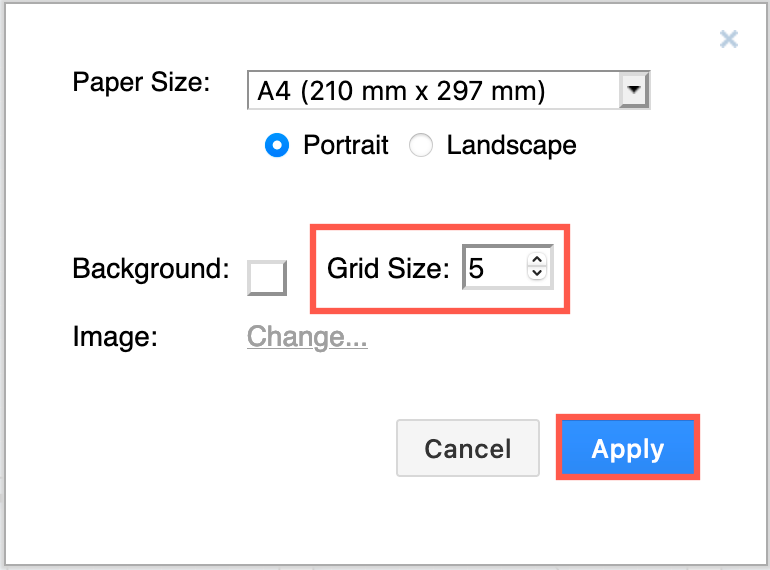This screenshot has width=770, height=570.
Task: Click the A4 (210 mm x 297 mm) text
Action: (x=401, y=92)
